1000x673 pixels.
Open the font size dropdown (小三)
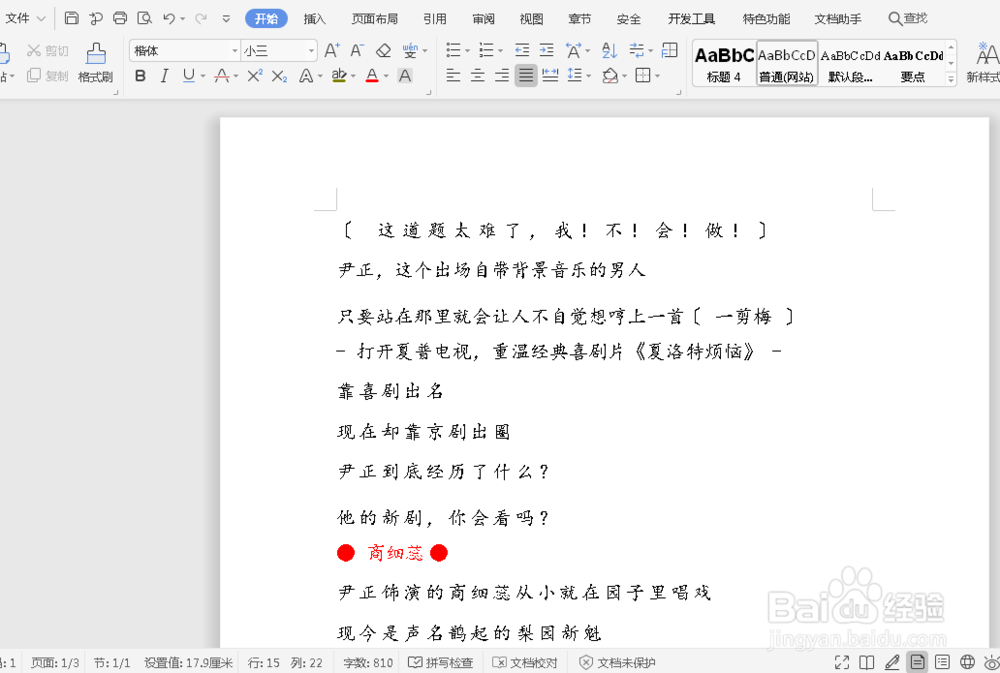[311, 50]
